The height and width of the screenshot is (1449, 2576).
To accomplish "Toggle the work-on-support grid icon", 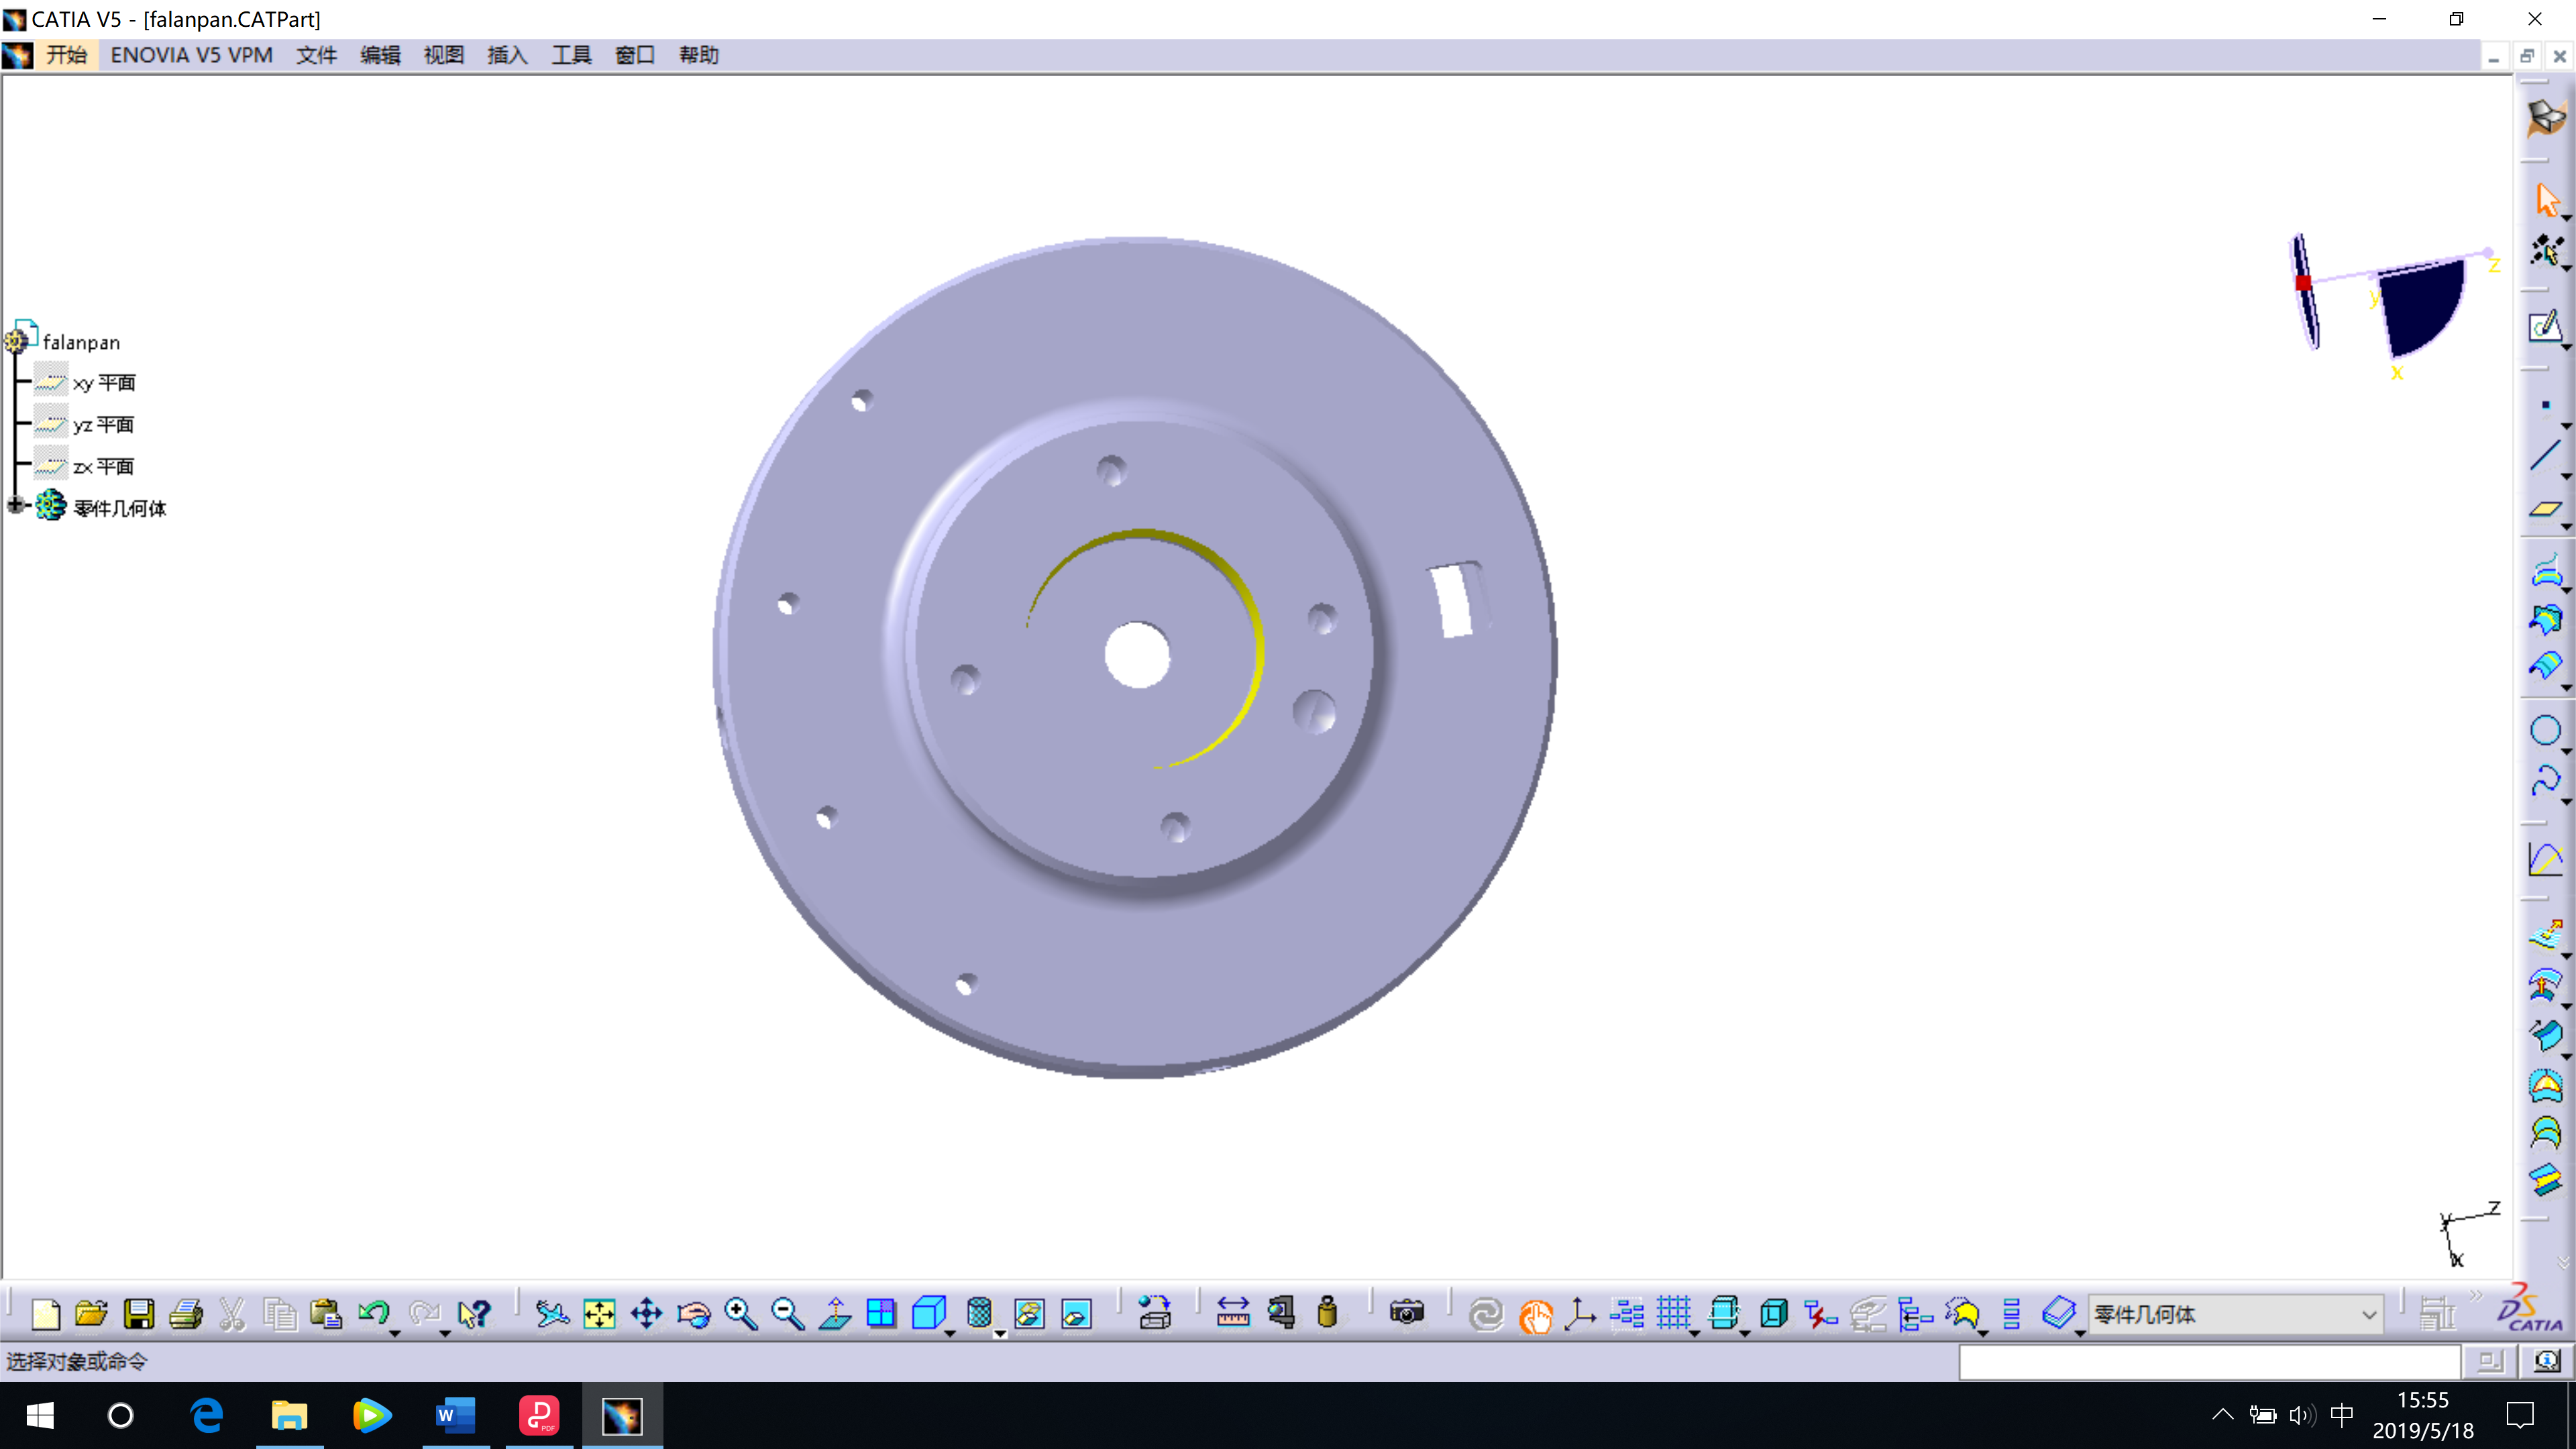I will (x=1673, y=1313).
